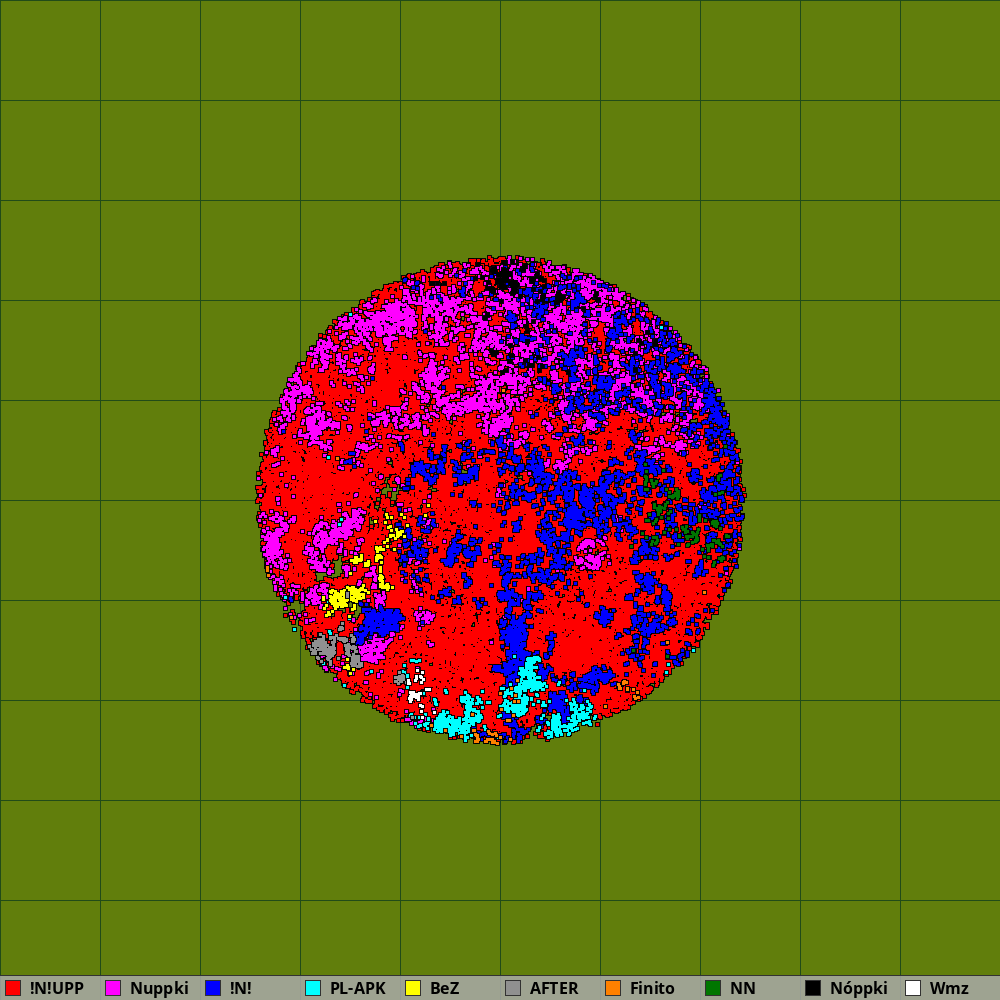Viewport: 1000px width, 1000px height.
Task: Select the "BeZ" legend label
Action: click(445, 988)
